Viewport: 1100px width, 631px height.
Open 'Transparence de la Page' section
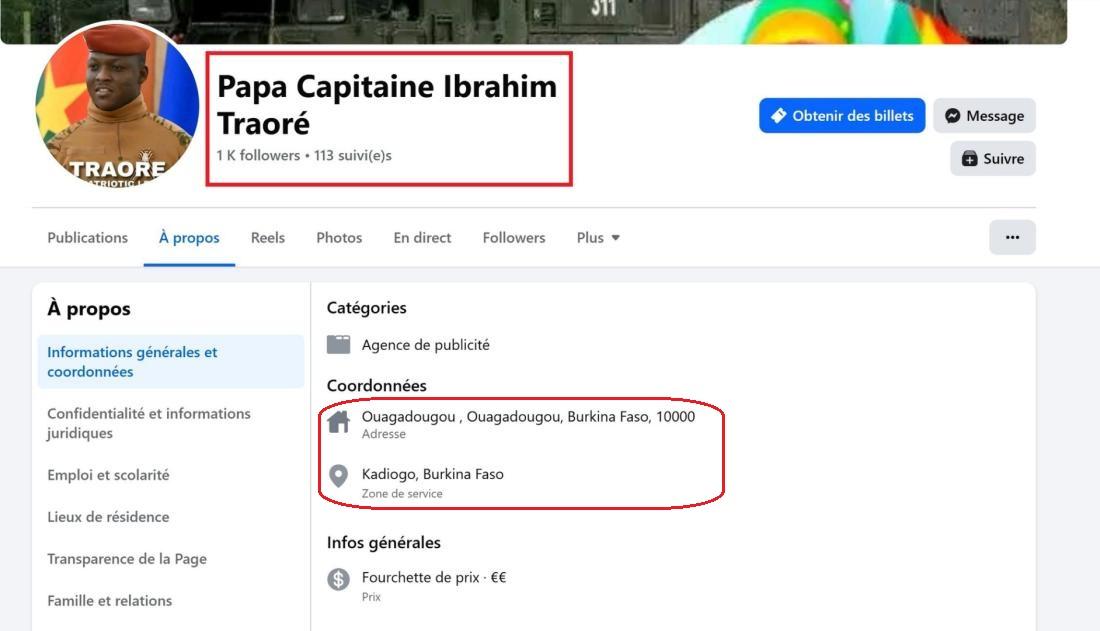pyautogui.click(x=127, y=559)
